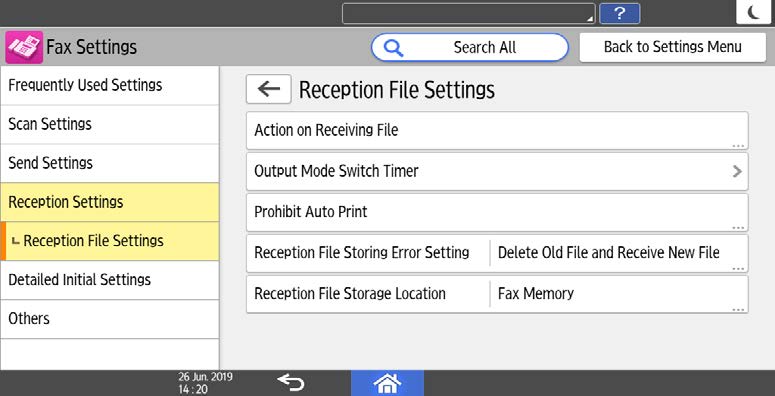Viewport: 775px width, 396px height.
Task: Click the Search All button
Action: click(x=470, y=47)
